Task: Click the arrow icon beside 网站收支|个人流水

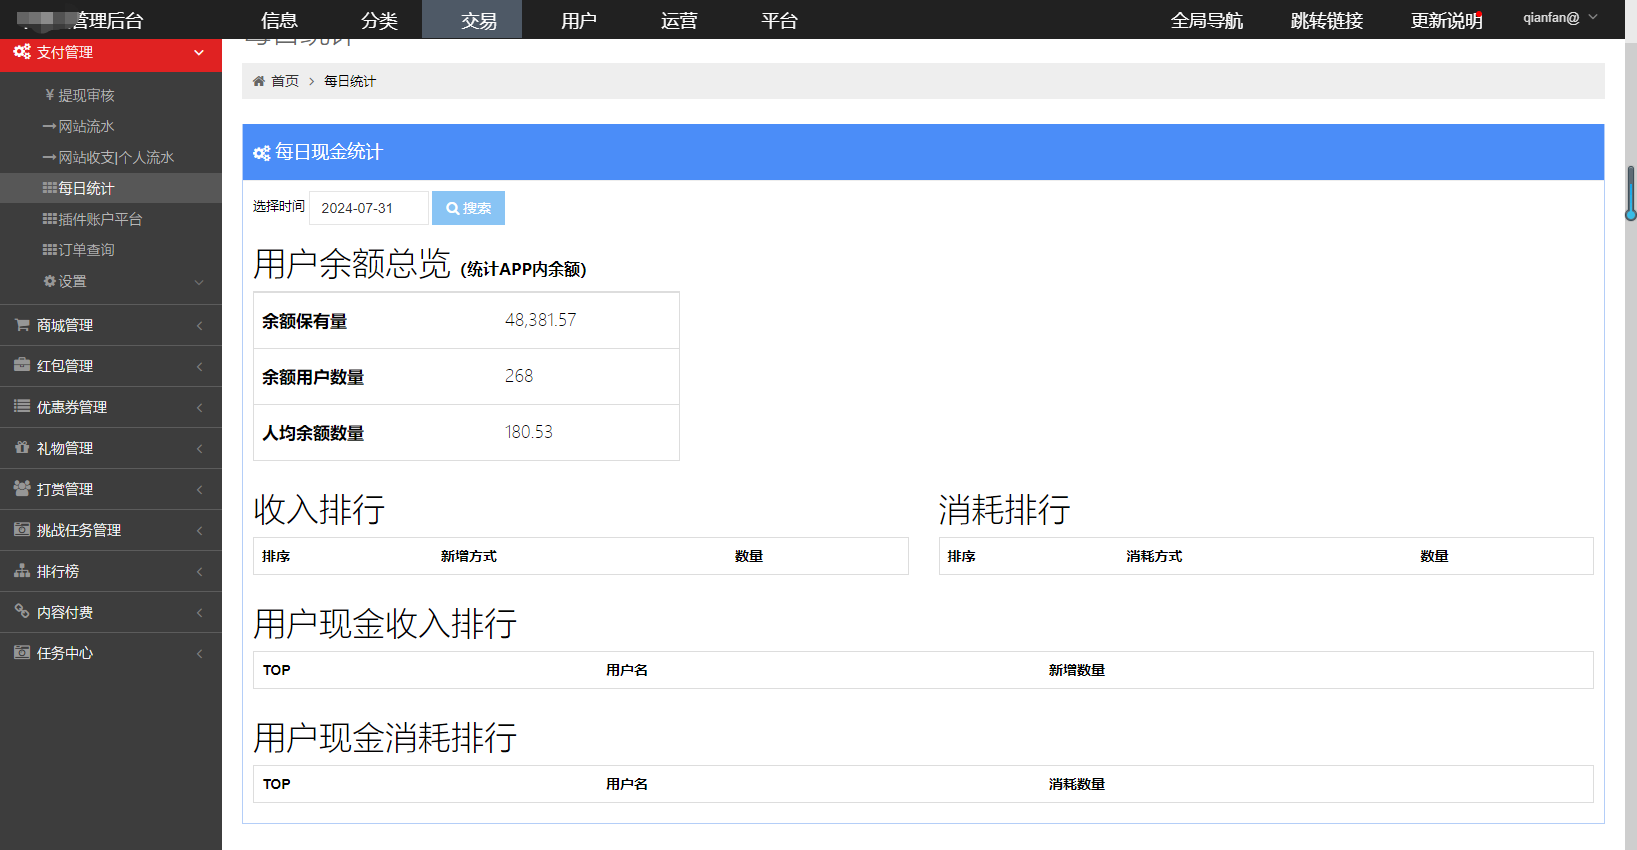Action: click(x=50, y=157)
